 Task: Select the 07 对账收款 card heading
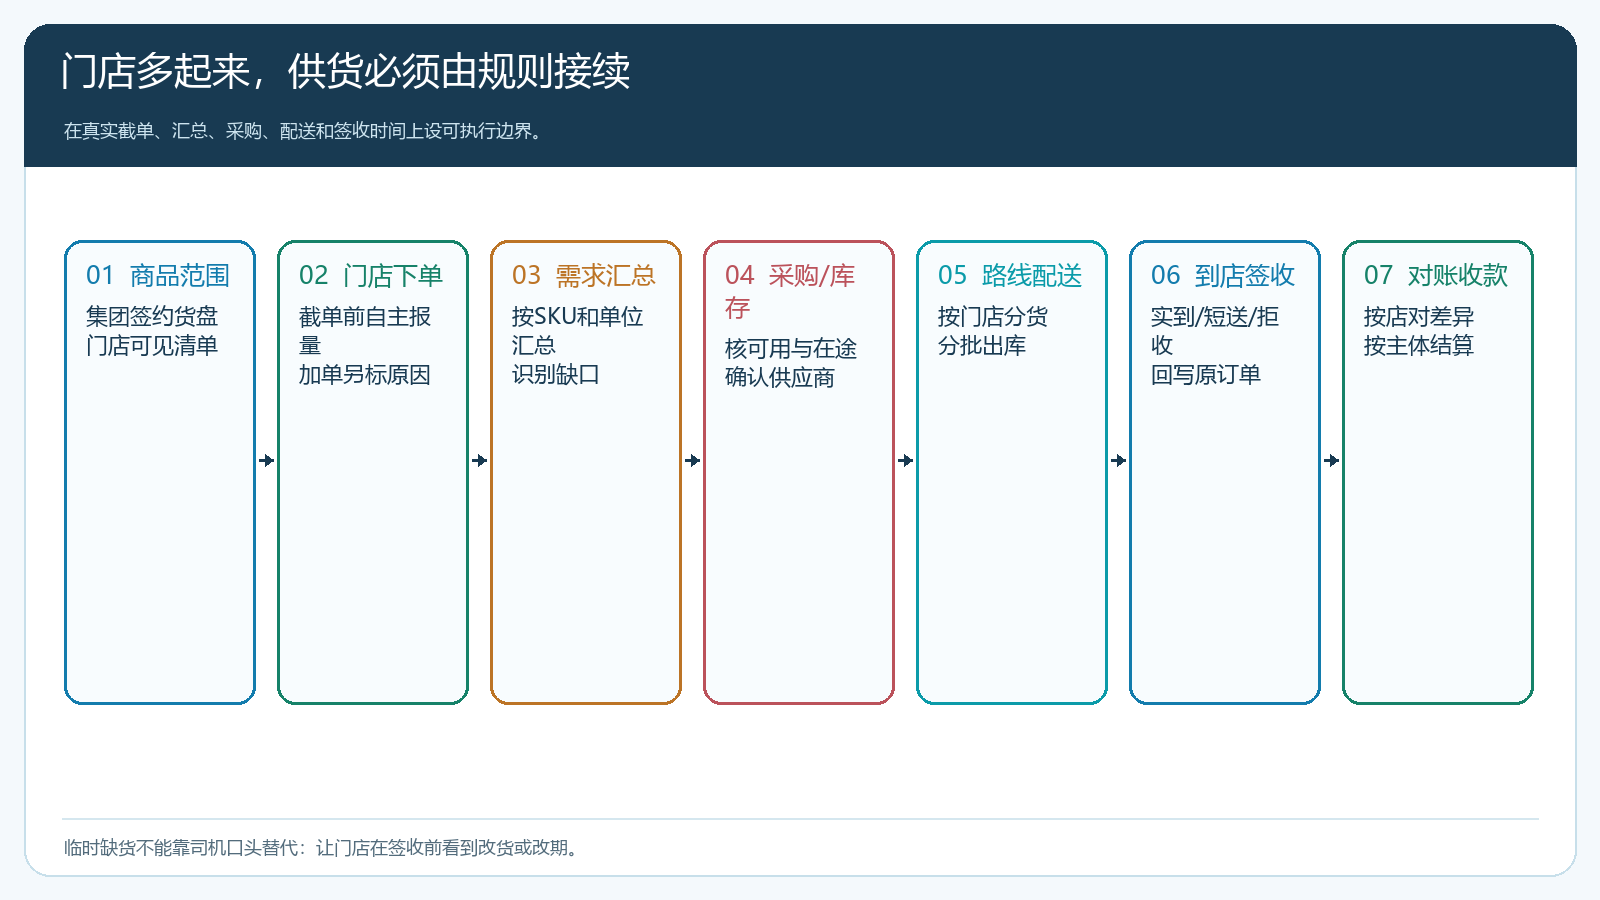point(1436,276)
